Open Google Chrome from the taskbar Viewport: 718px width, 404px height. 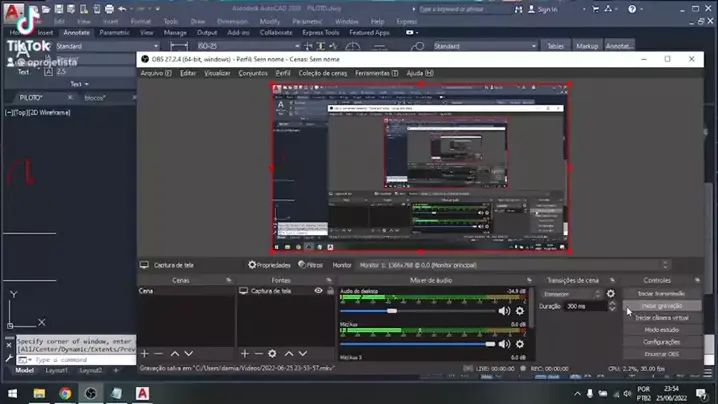(65, 393)
